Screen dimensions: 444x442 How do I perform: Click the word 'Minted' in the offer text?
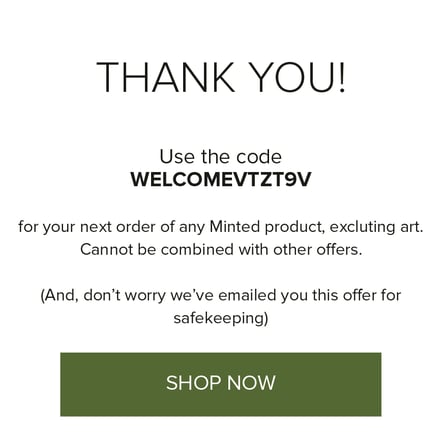[234, 227]
